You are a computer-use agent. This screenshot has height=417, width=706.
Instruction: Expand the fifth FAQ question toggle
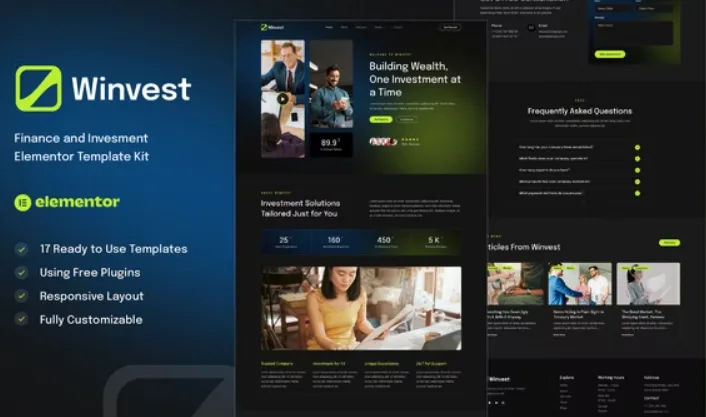[x=637, y=193]
